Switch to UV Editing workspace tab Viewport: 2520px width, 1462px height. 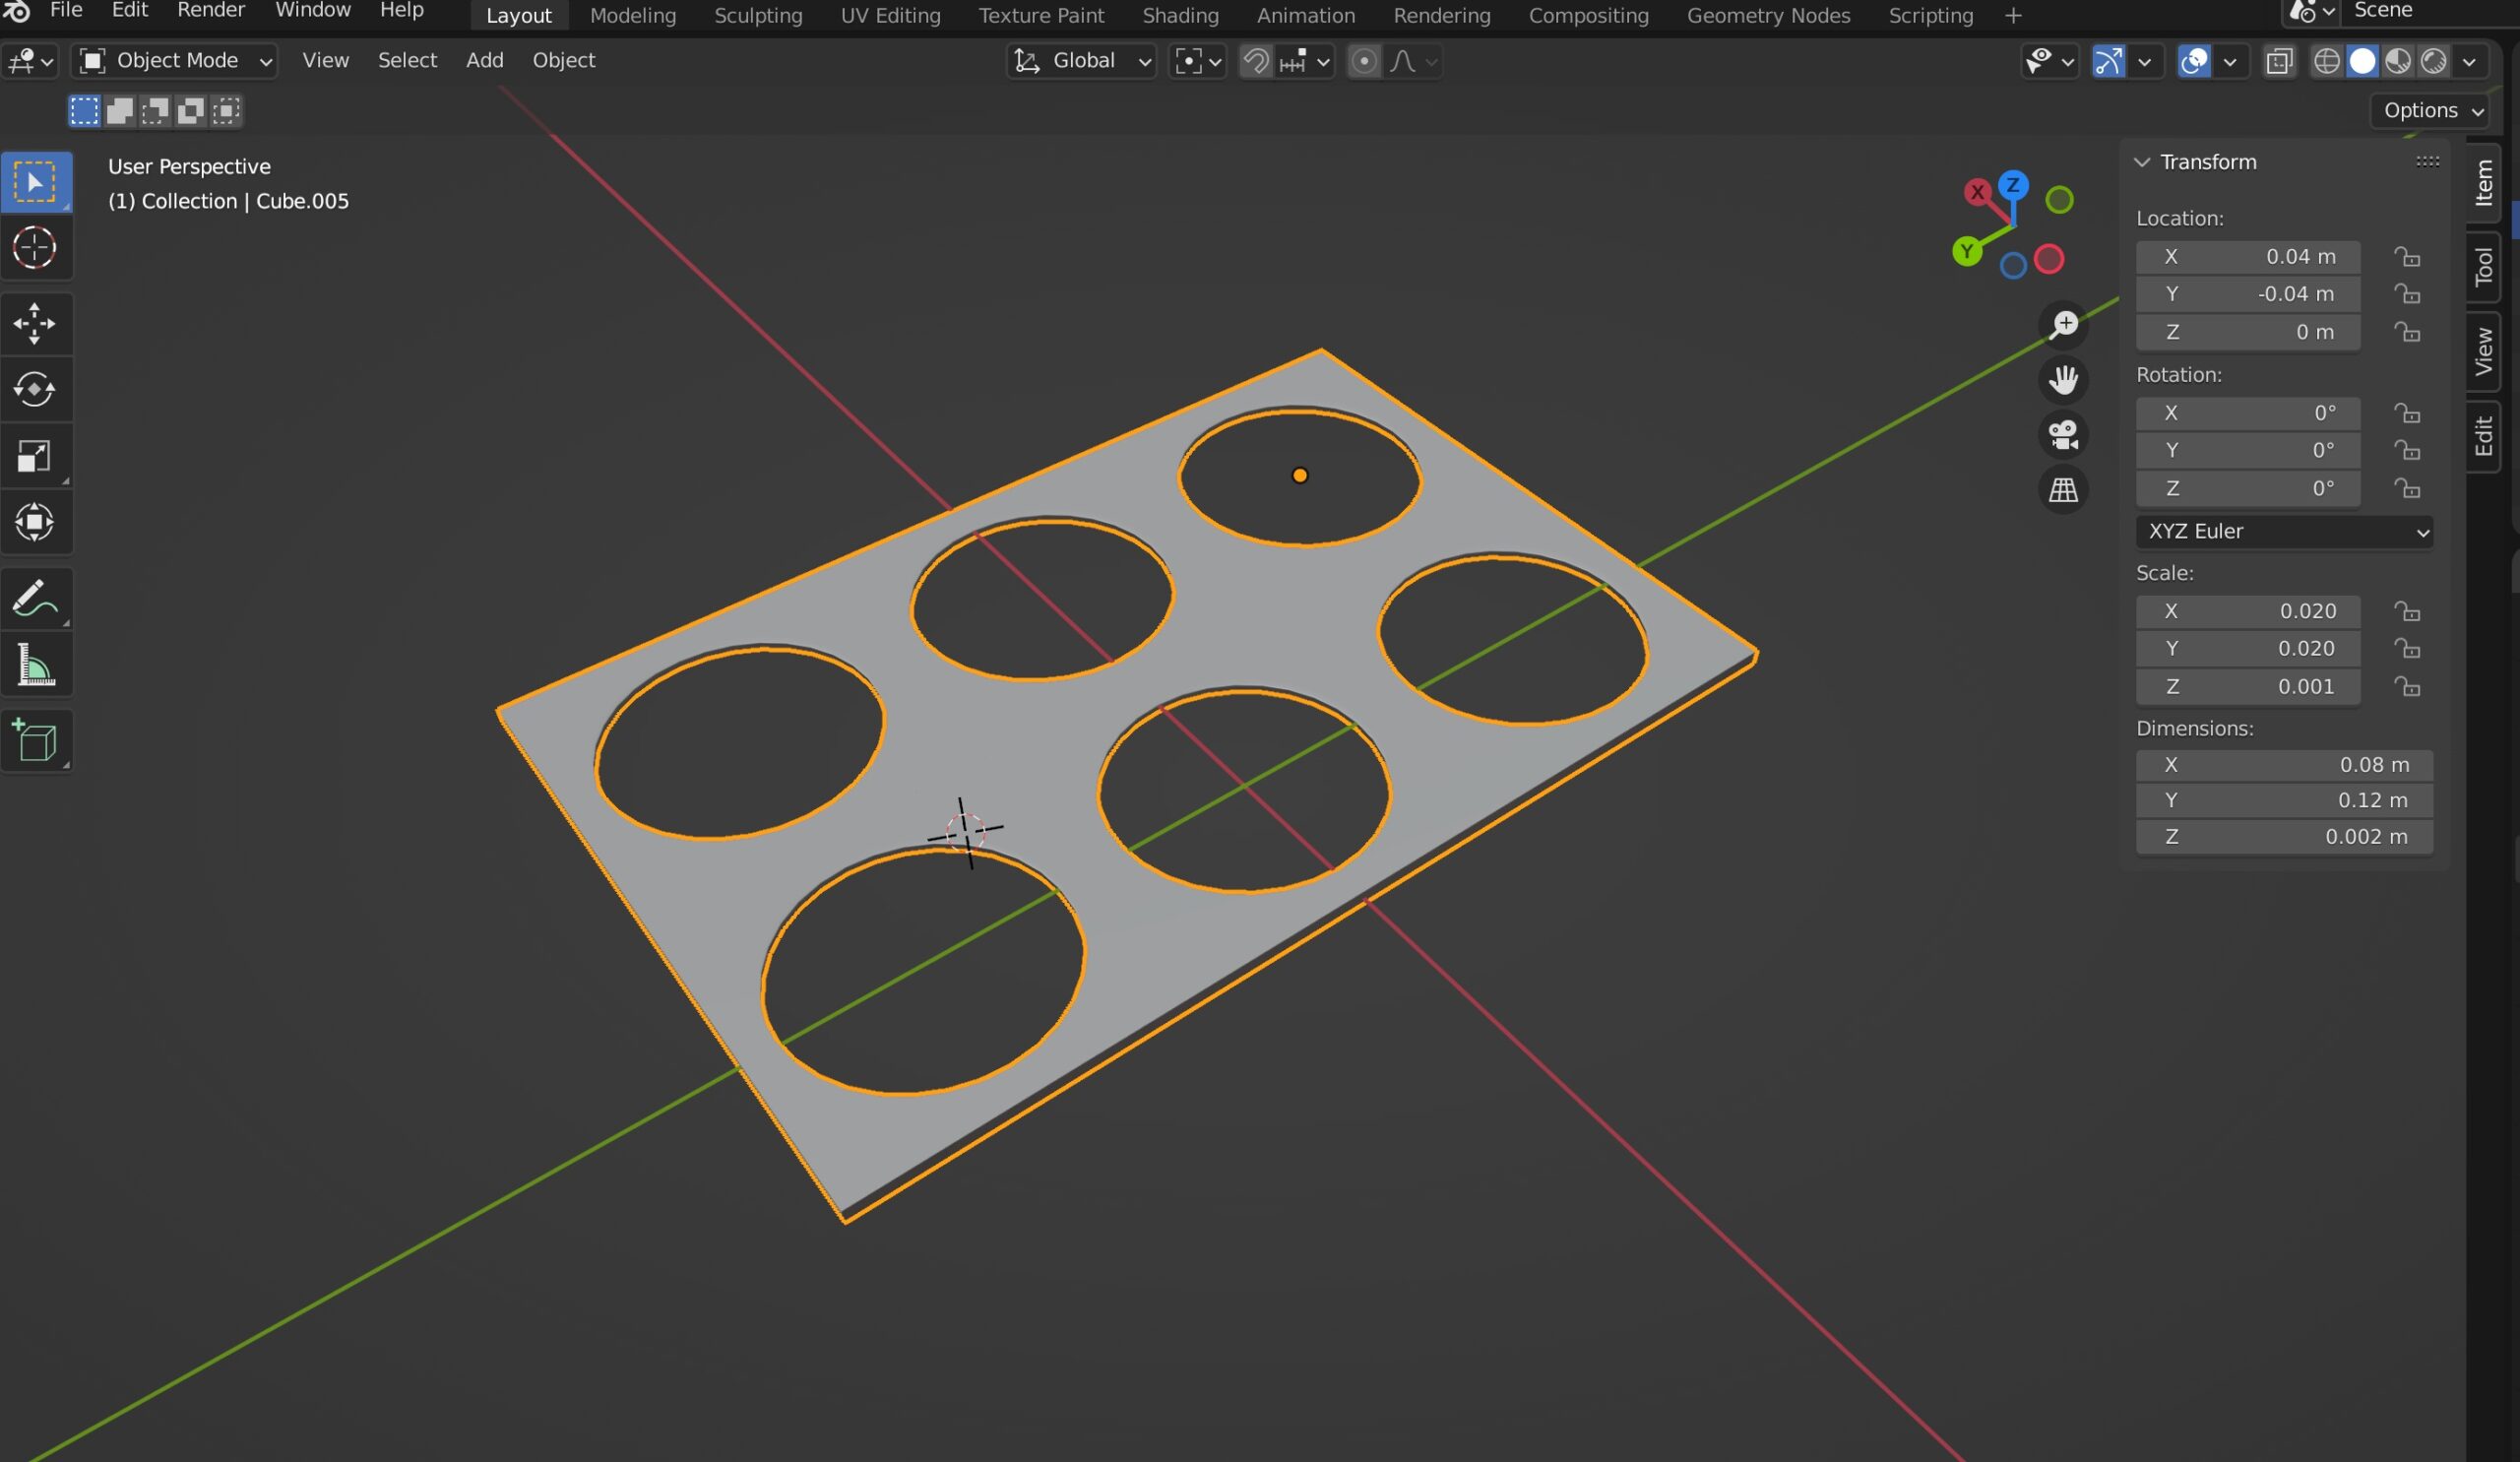click(890, 16)
